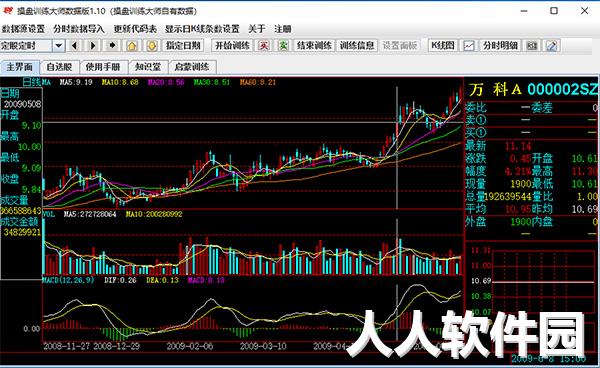Image resolution: width=600 pixels, height=368 pixels.
Task: Switch to the 知识堂 tab
Action: click(148, 67)
